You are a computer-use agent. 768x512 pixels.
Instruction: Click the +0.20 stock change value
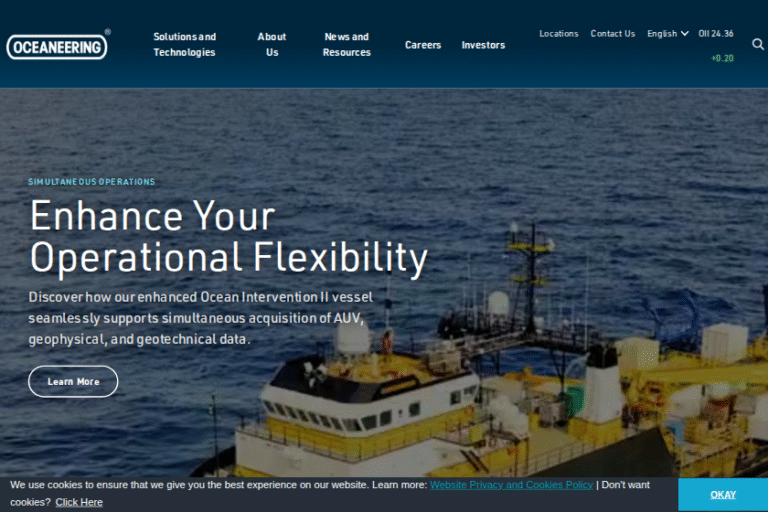(722, 58)
